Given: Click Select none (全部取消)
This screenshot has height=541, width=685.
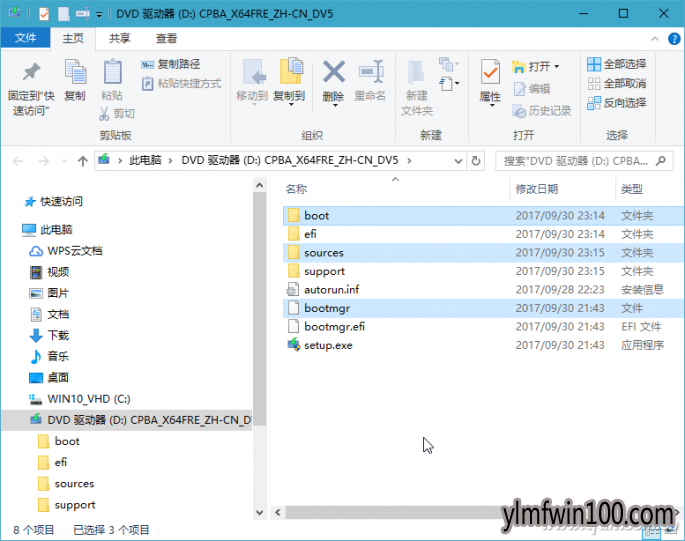Looking at the screenshot, I should 616,83.
